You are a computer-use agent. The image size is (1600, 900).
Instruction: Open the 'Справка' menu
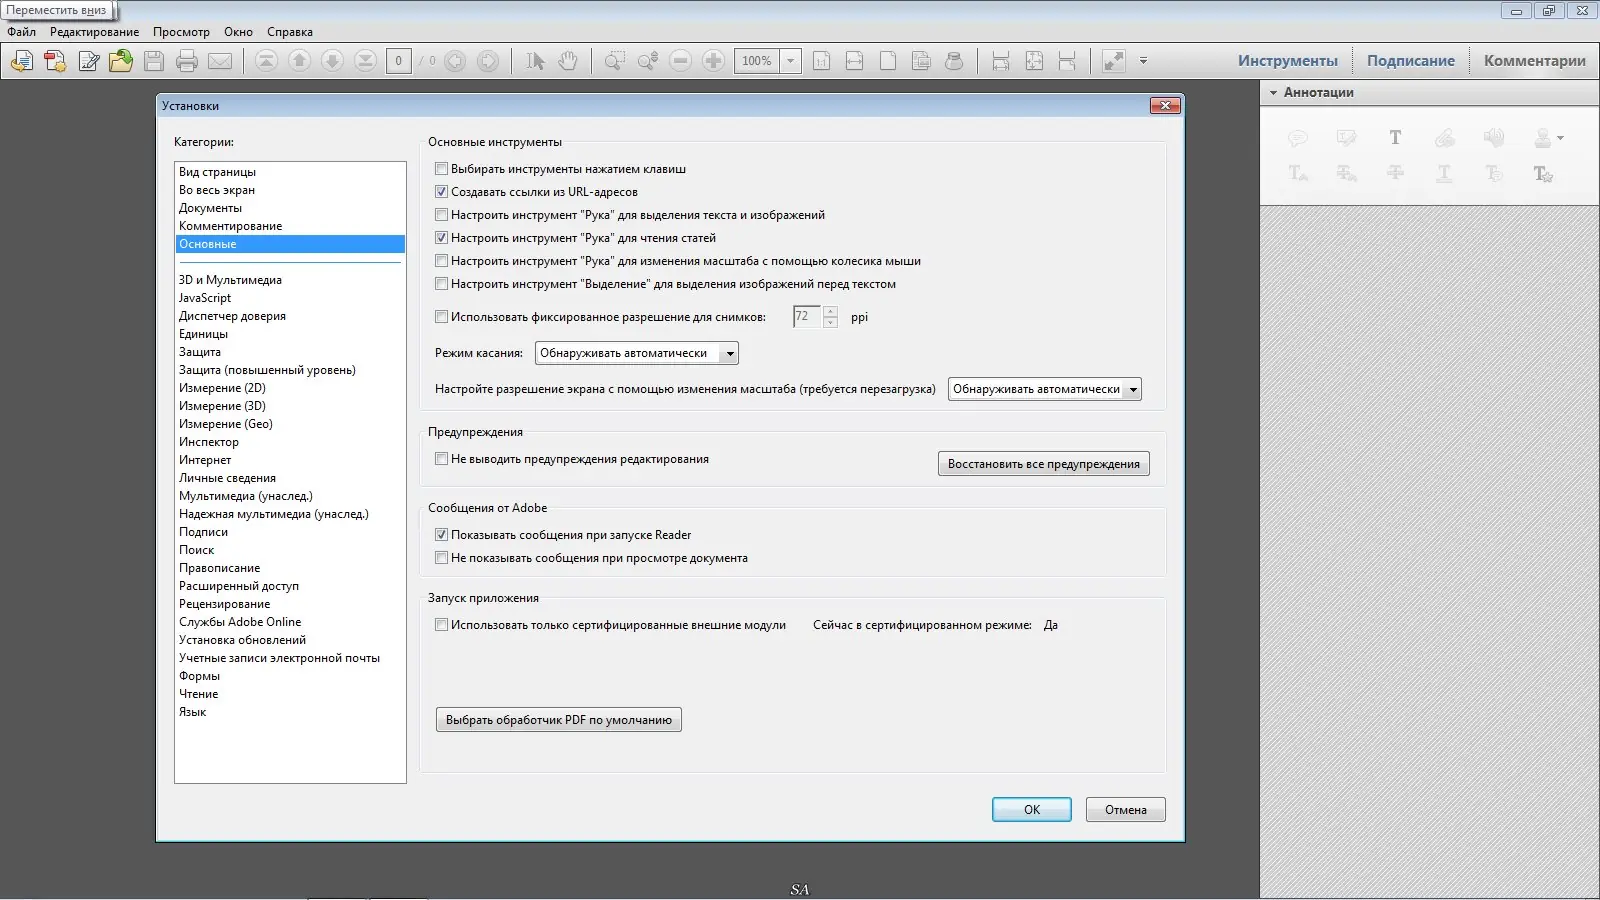pos(290,32)
